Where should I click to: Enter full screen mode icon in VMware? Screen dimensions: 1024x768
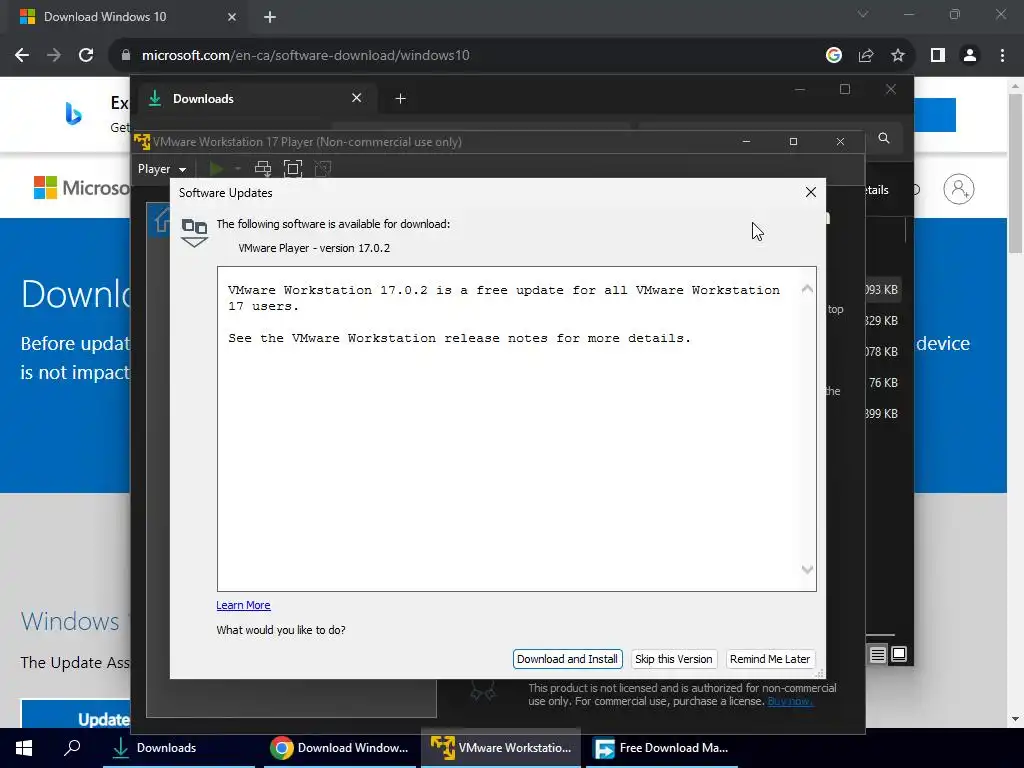[x=293, y=169]
